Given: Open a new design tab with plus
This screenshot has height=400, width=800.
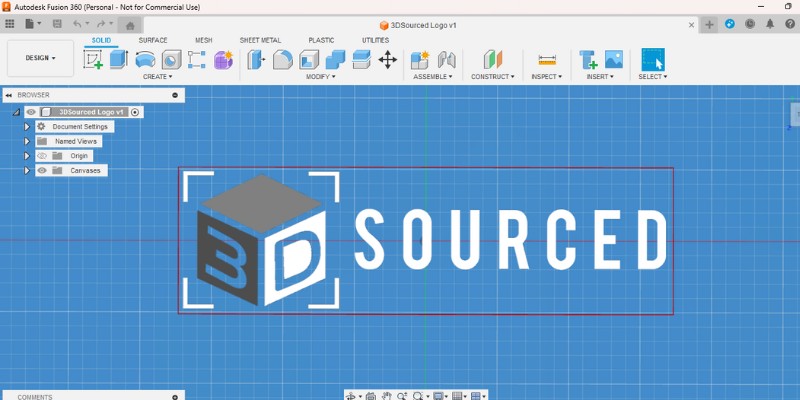Looking at the screenshot, I should pos(709,24).
